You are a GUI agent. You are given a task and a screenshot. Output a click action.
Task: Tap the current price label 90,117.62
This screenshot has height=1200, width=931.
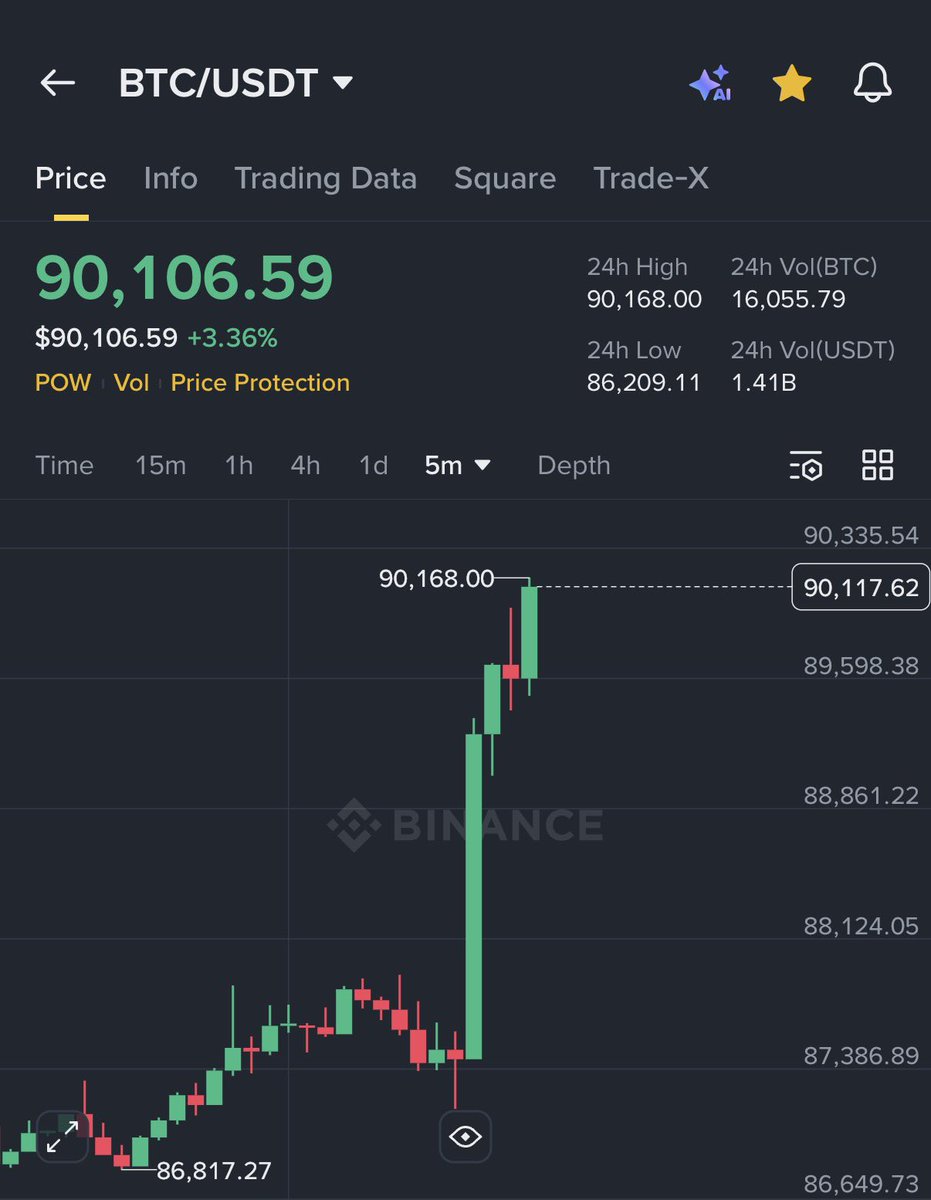[860, 587]
